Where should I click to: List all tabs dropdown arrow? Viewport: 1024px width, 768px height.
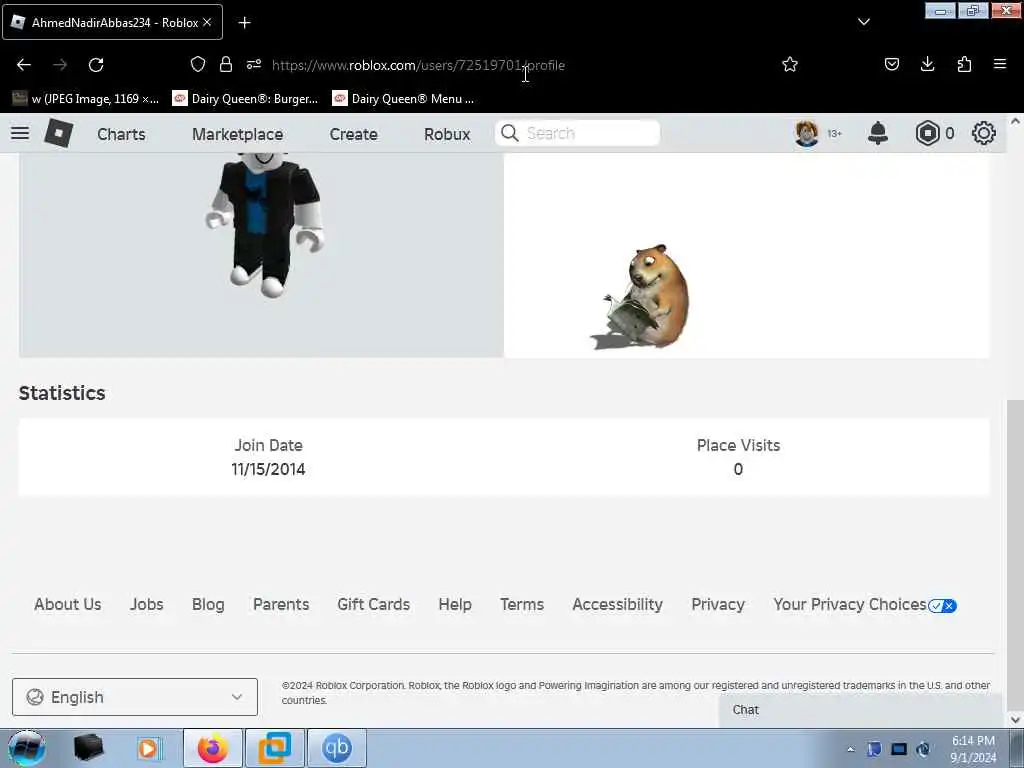863,22
